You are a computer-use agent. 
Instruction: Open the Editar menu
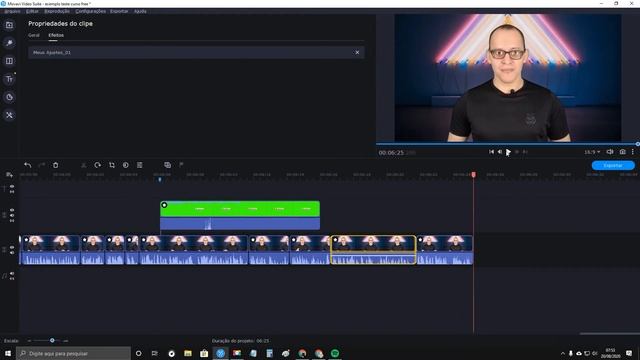point(32,11)
